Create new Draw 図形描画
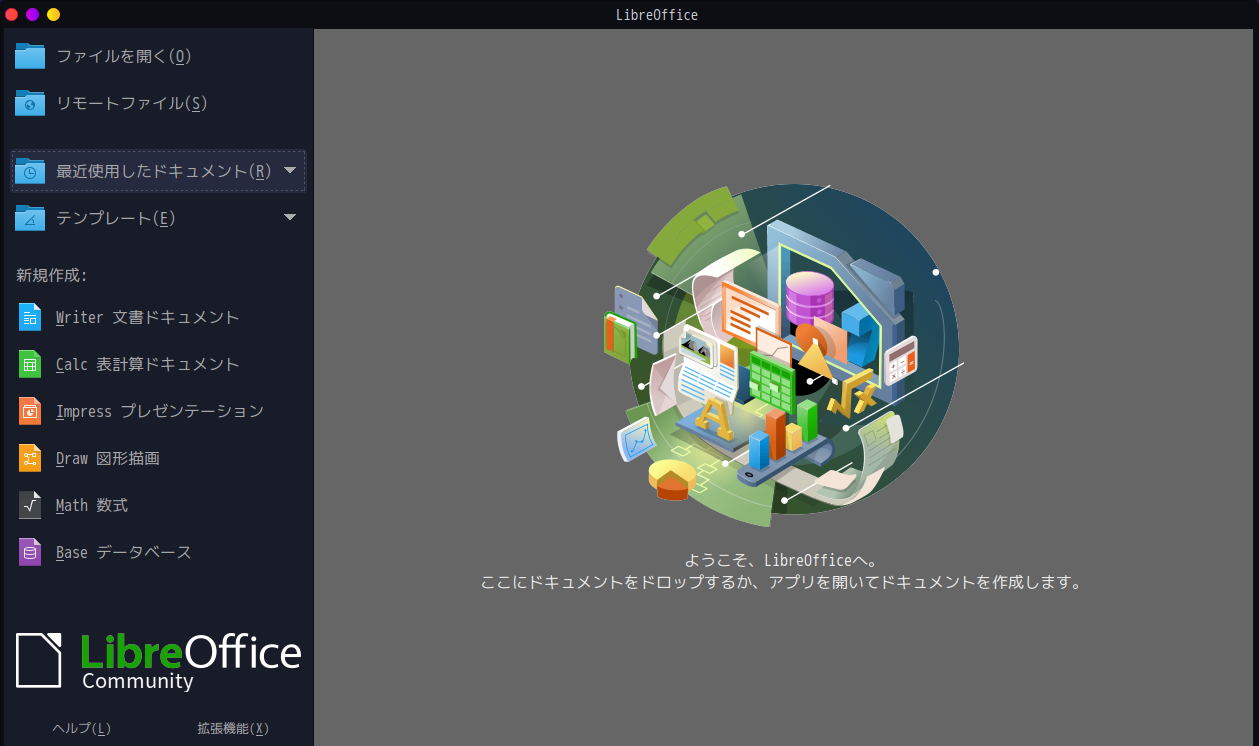Viewport: 1259px width, 746px height. pyautogui.click(x=158, y=458)
